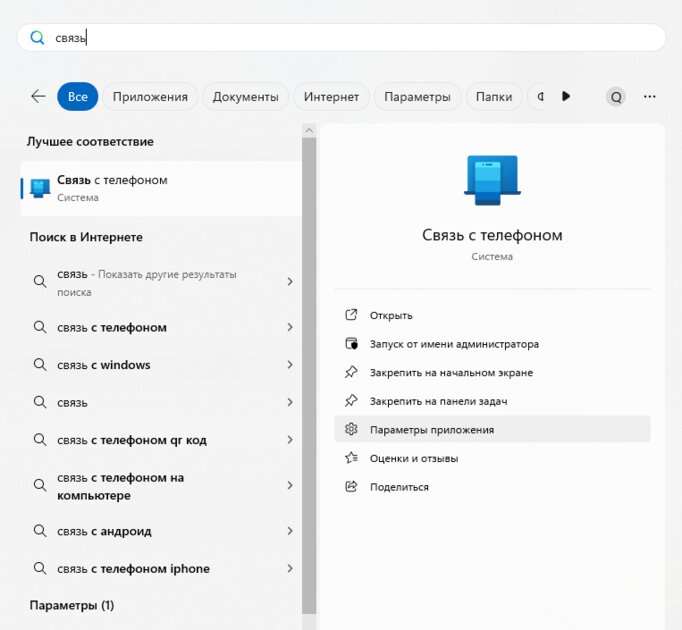
Task: Click the search input field with 'связь'
Action: pos(340,38)
